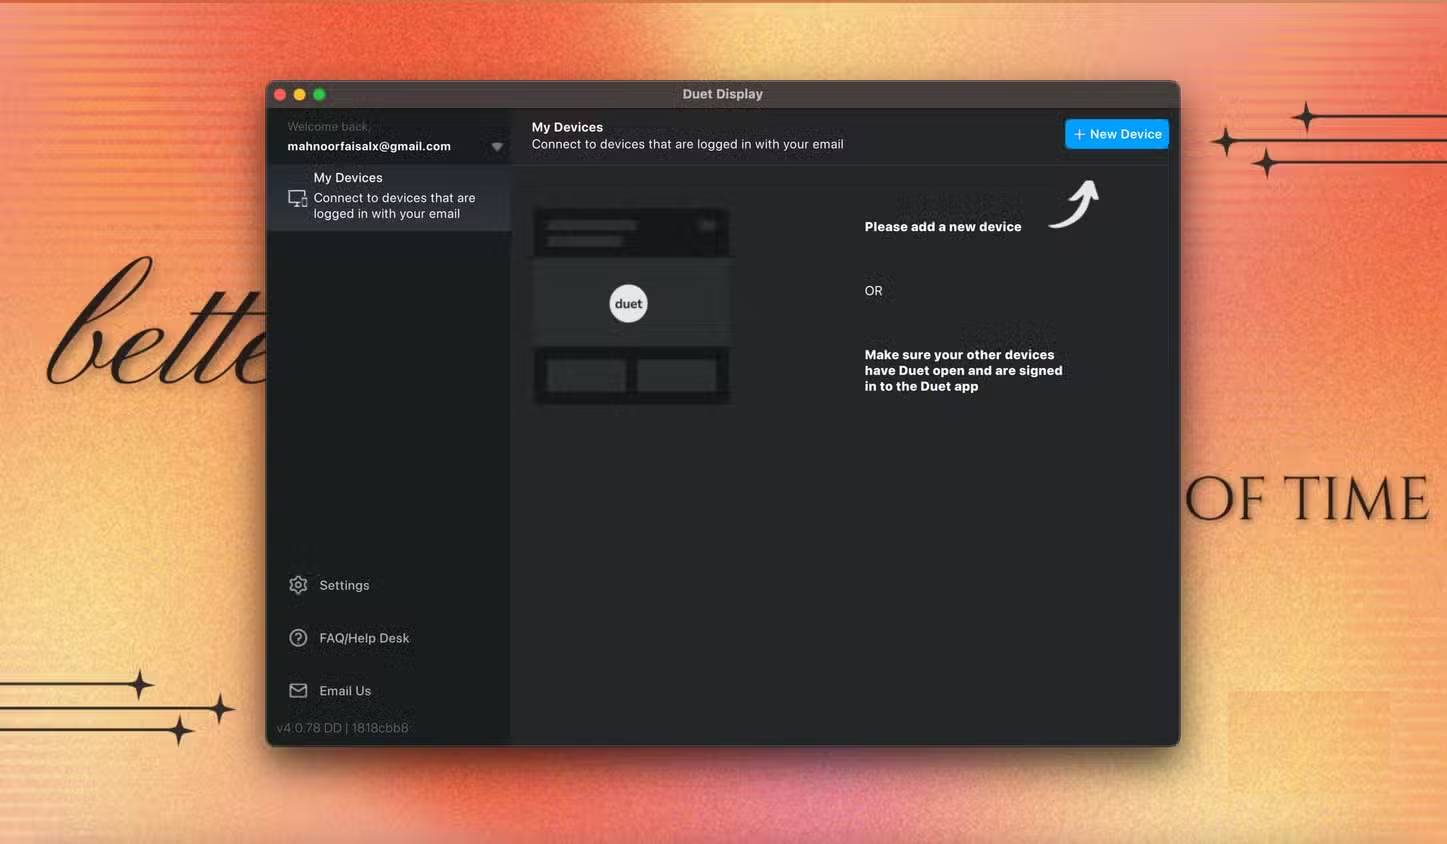Open the Settings link
The image size is (1447, 844).
click(x=344, y=585)
